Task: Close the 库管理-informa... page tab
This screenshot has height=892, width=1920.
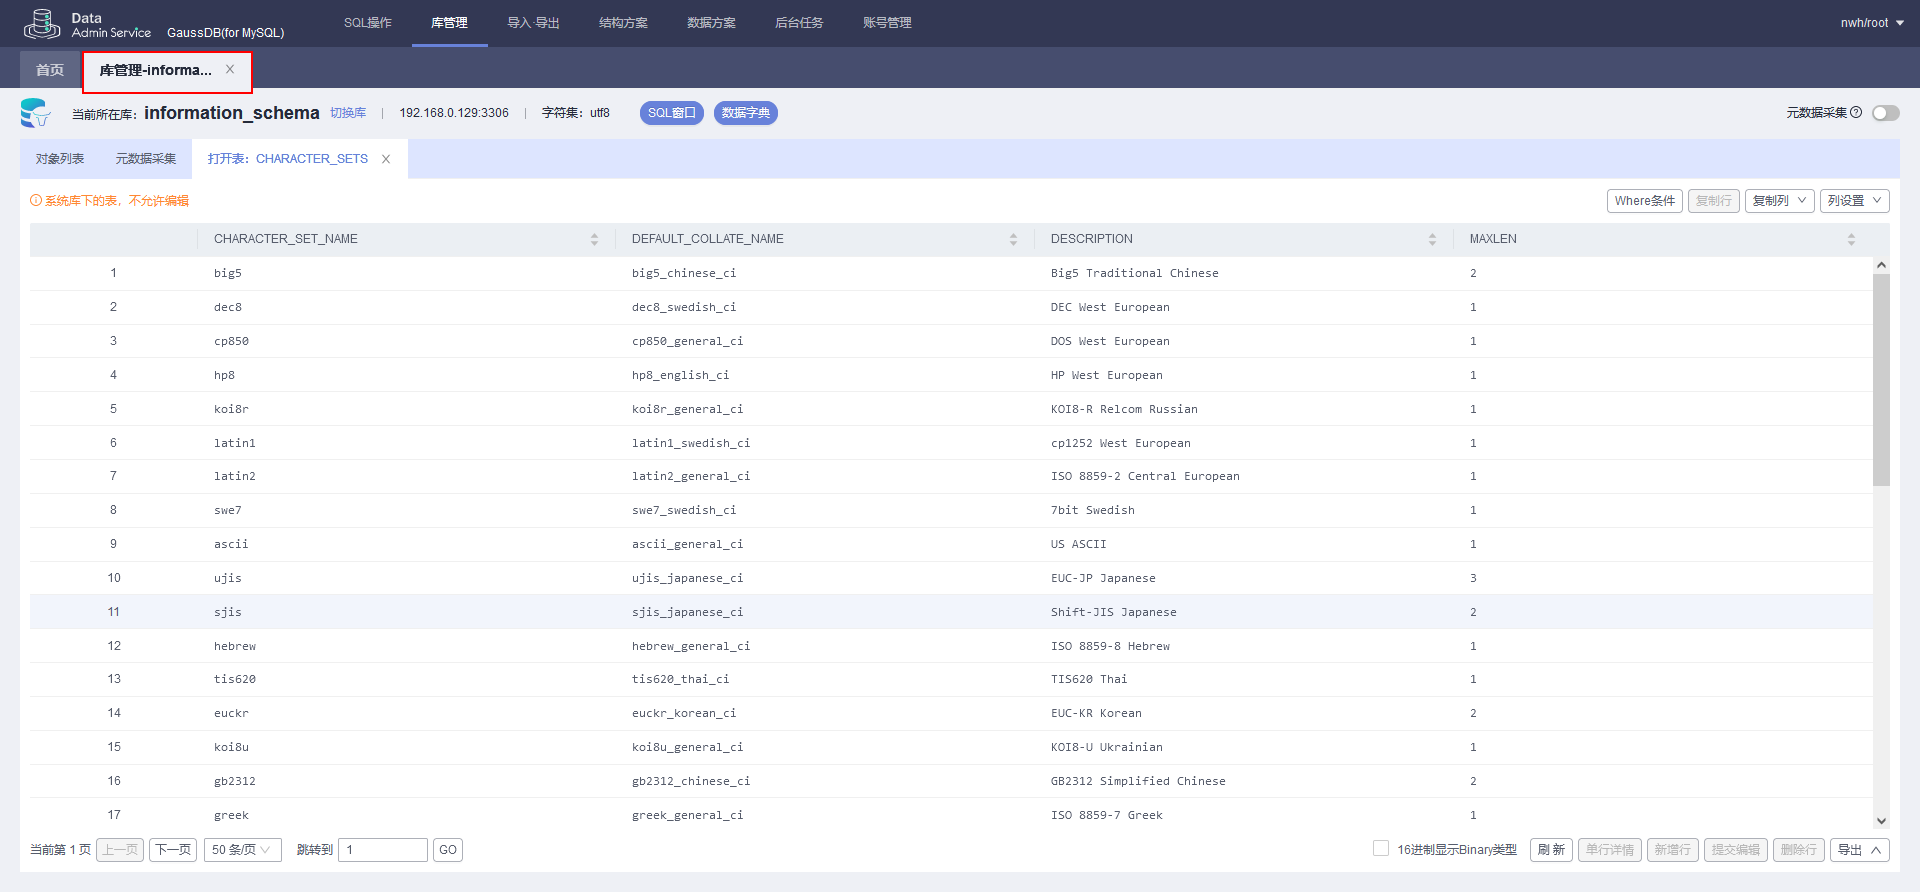Action: [x=230, y=69]
